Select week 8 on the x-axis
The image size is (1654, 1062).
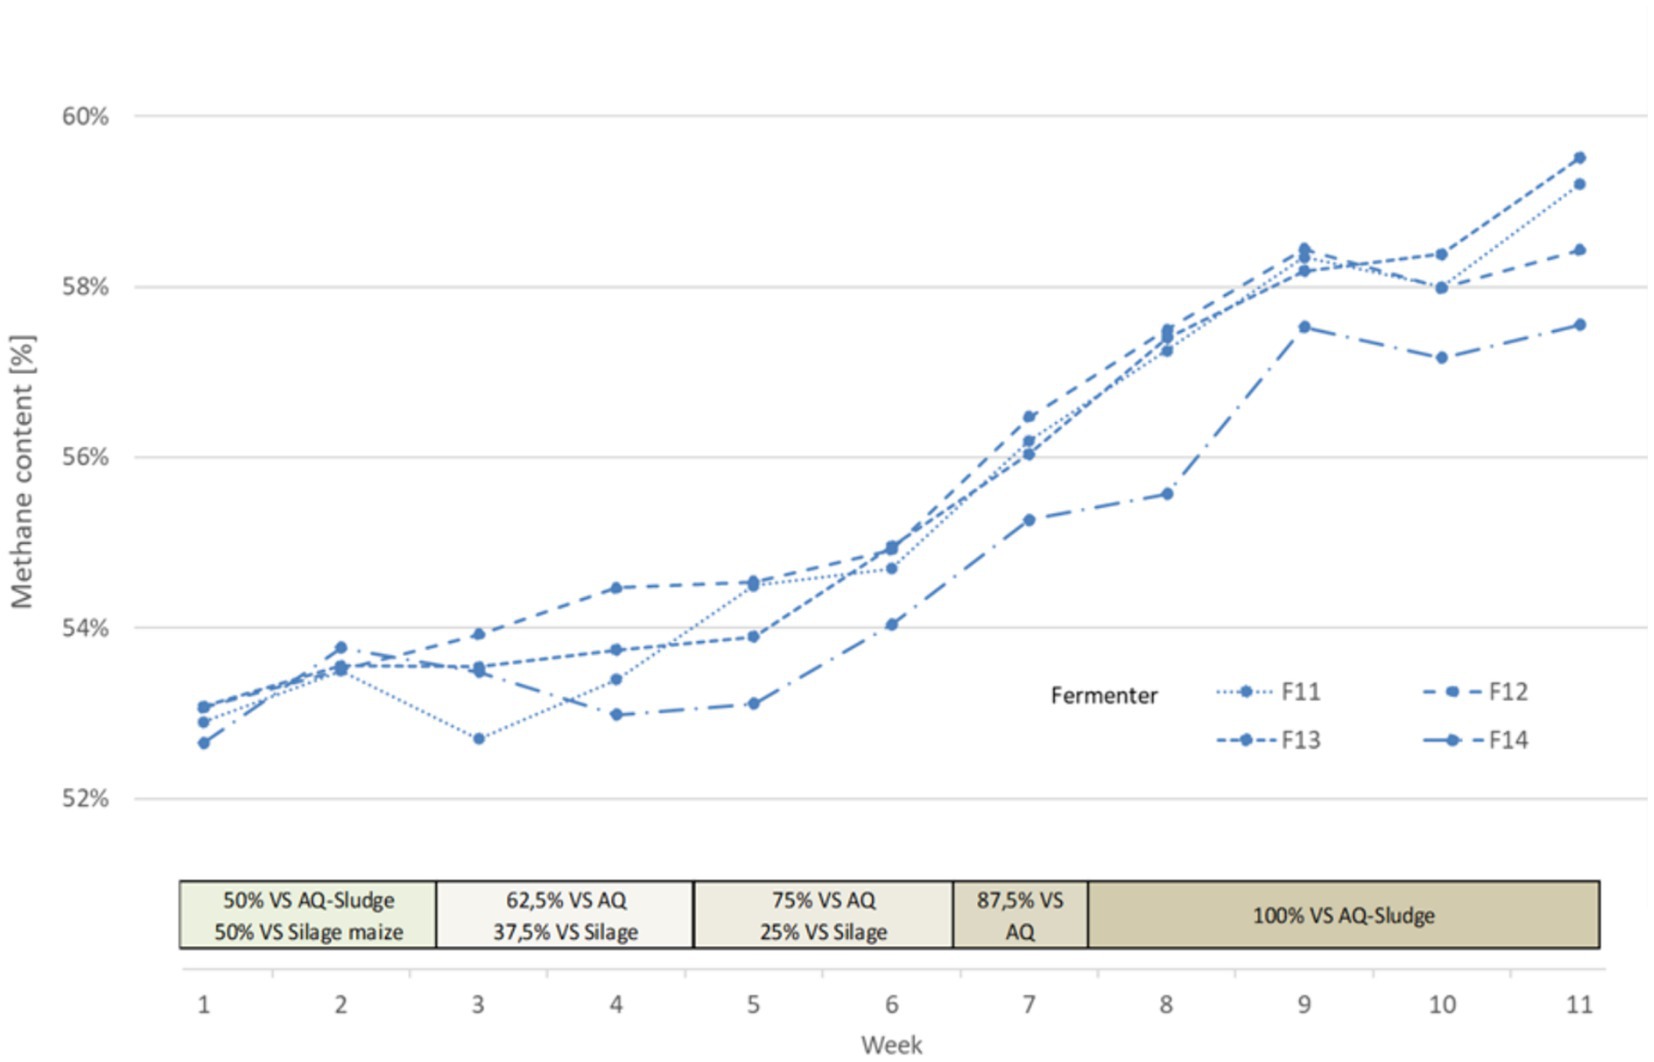point(1166,1004)
